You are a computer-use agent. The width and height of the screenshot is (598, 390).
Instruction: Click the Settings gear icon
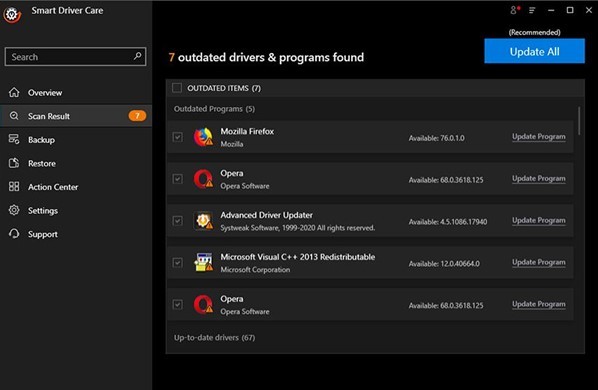14,210
